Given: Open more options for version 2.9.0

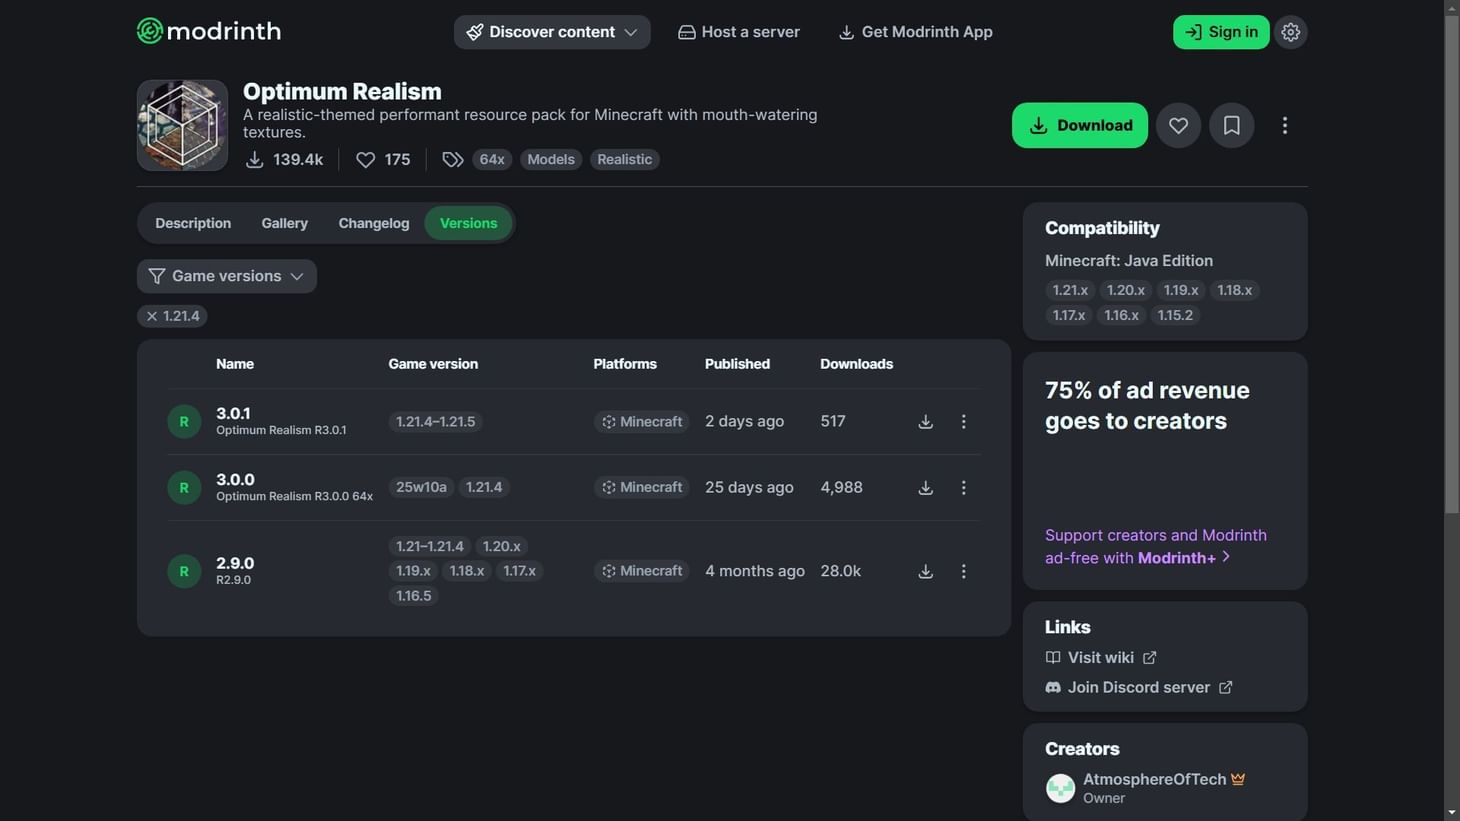Looking at the screenshot, I should coord(963,571).
